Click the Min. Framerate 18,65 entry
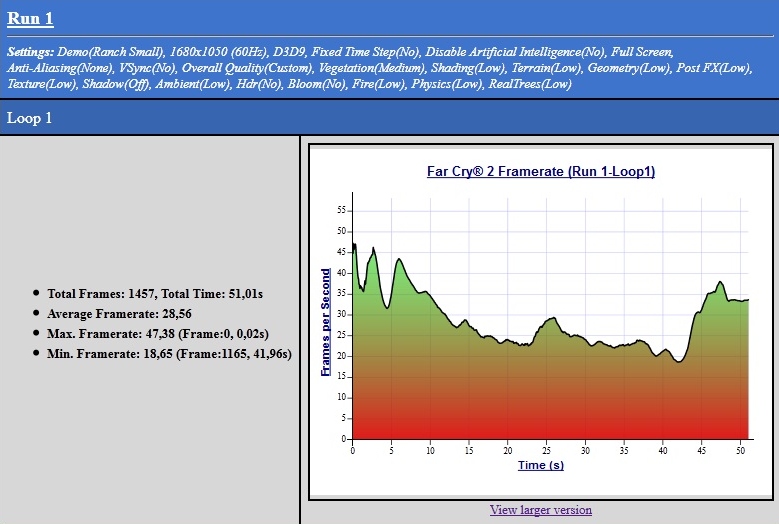This screenshot has height=524, width=779. [169, 354]
